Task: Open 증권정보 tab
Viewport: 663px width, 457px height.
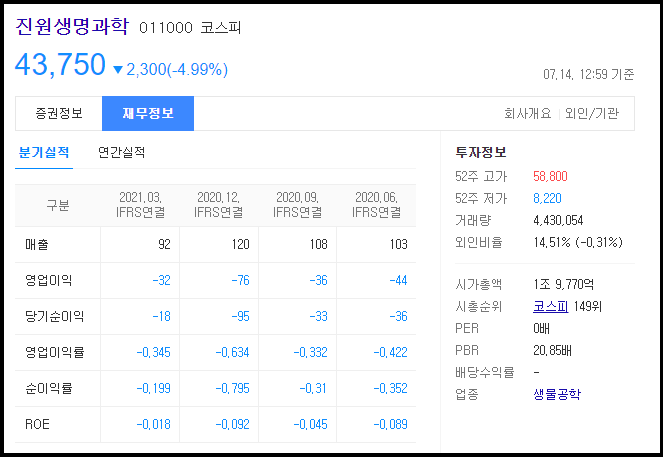Action: click(x=59, y=113)
